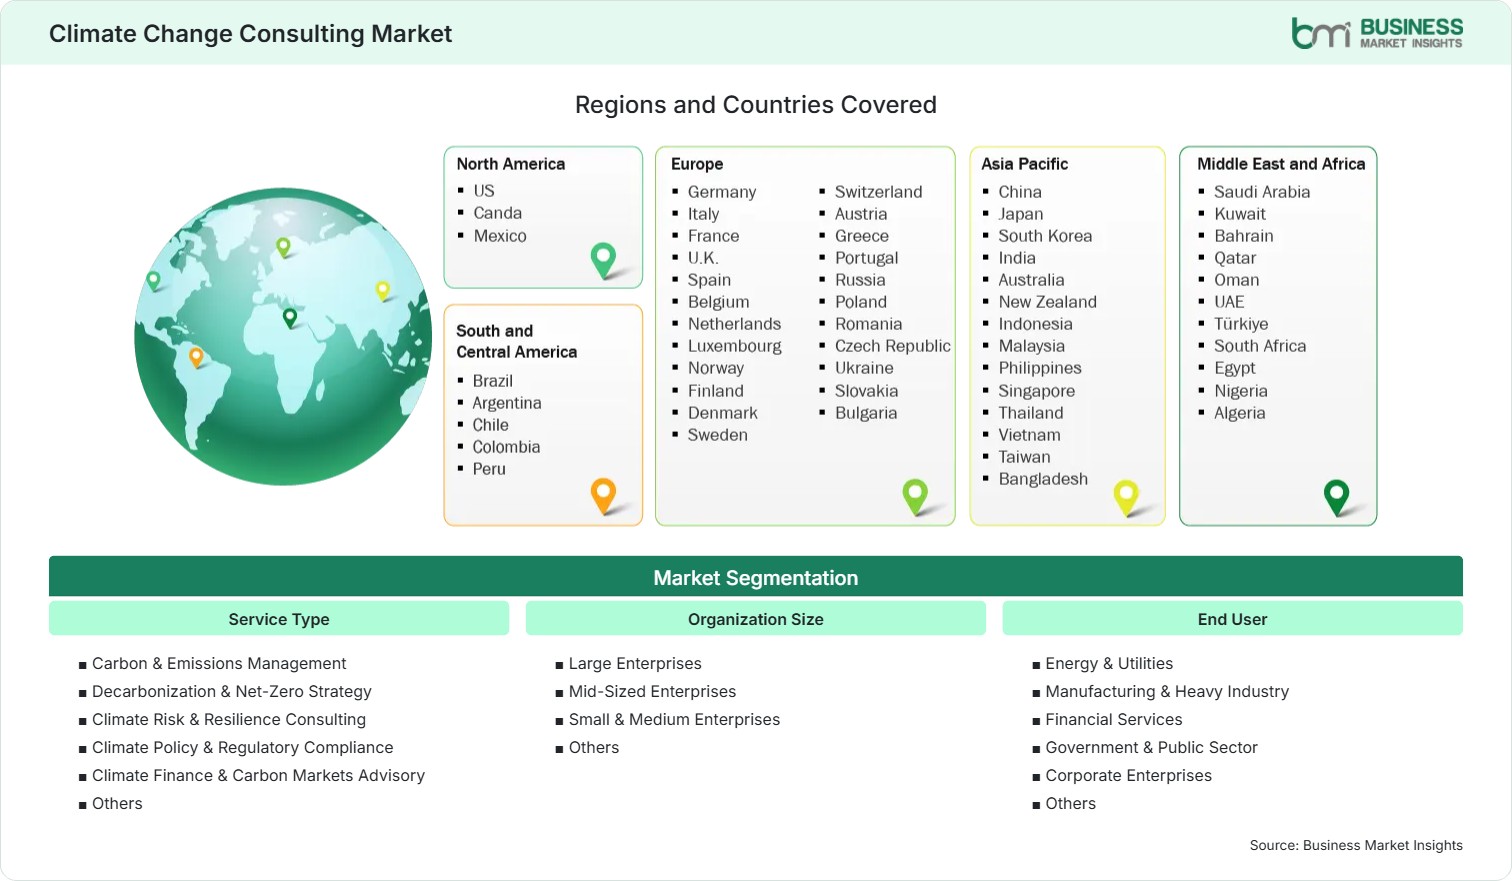Click Türkiye in Middle East and Africa list
The image size is (1512, 881).
tap(1241, 324)
